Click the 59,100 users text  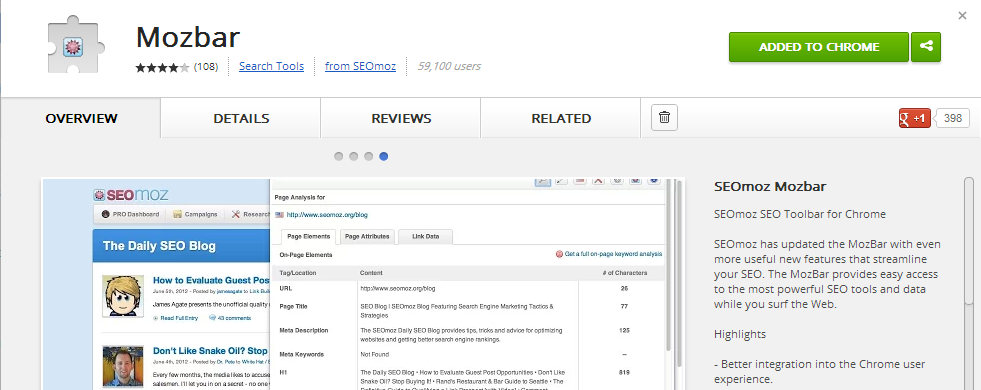point(449,66)
